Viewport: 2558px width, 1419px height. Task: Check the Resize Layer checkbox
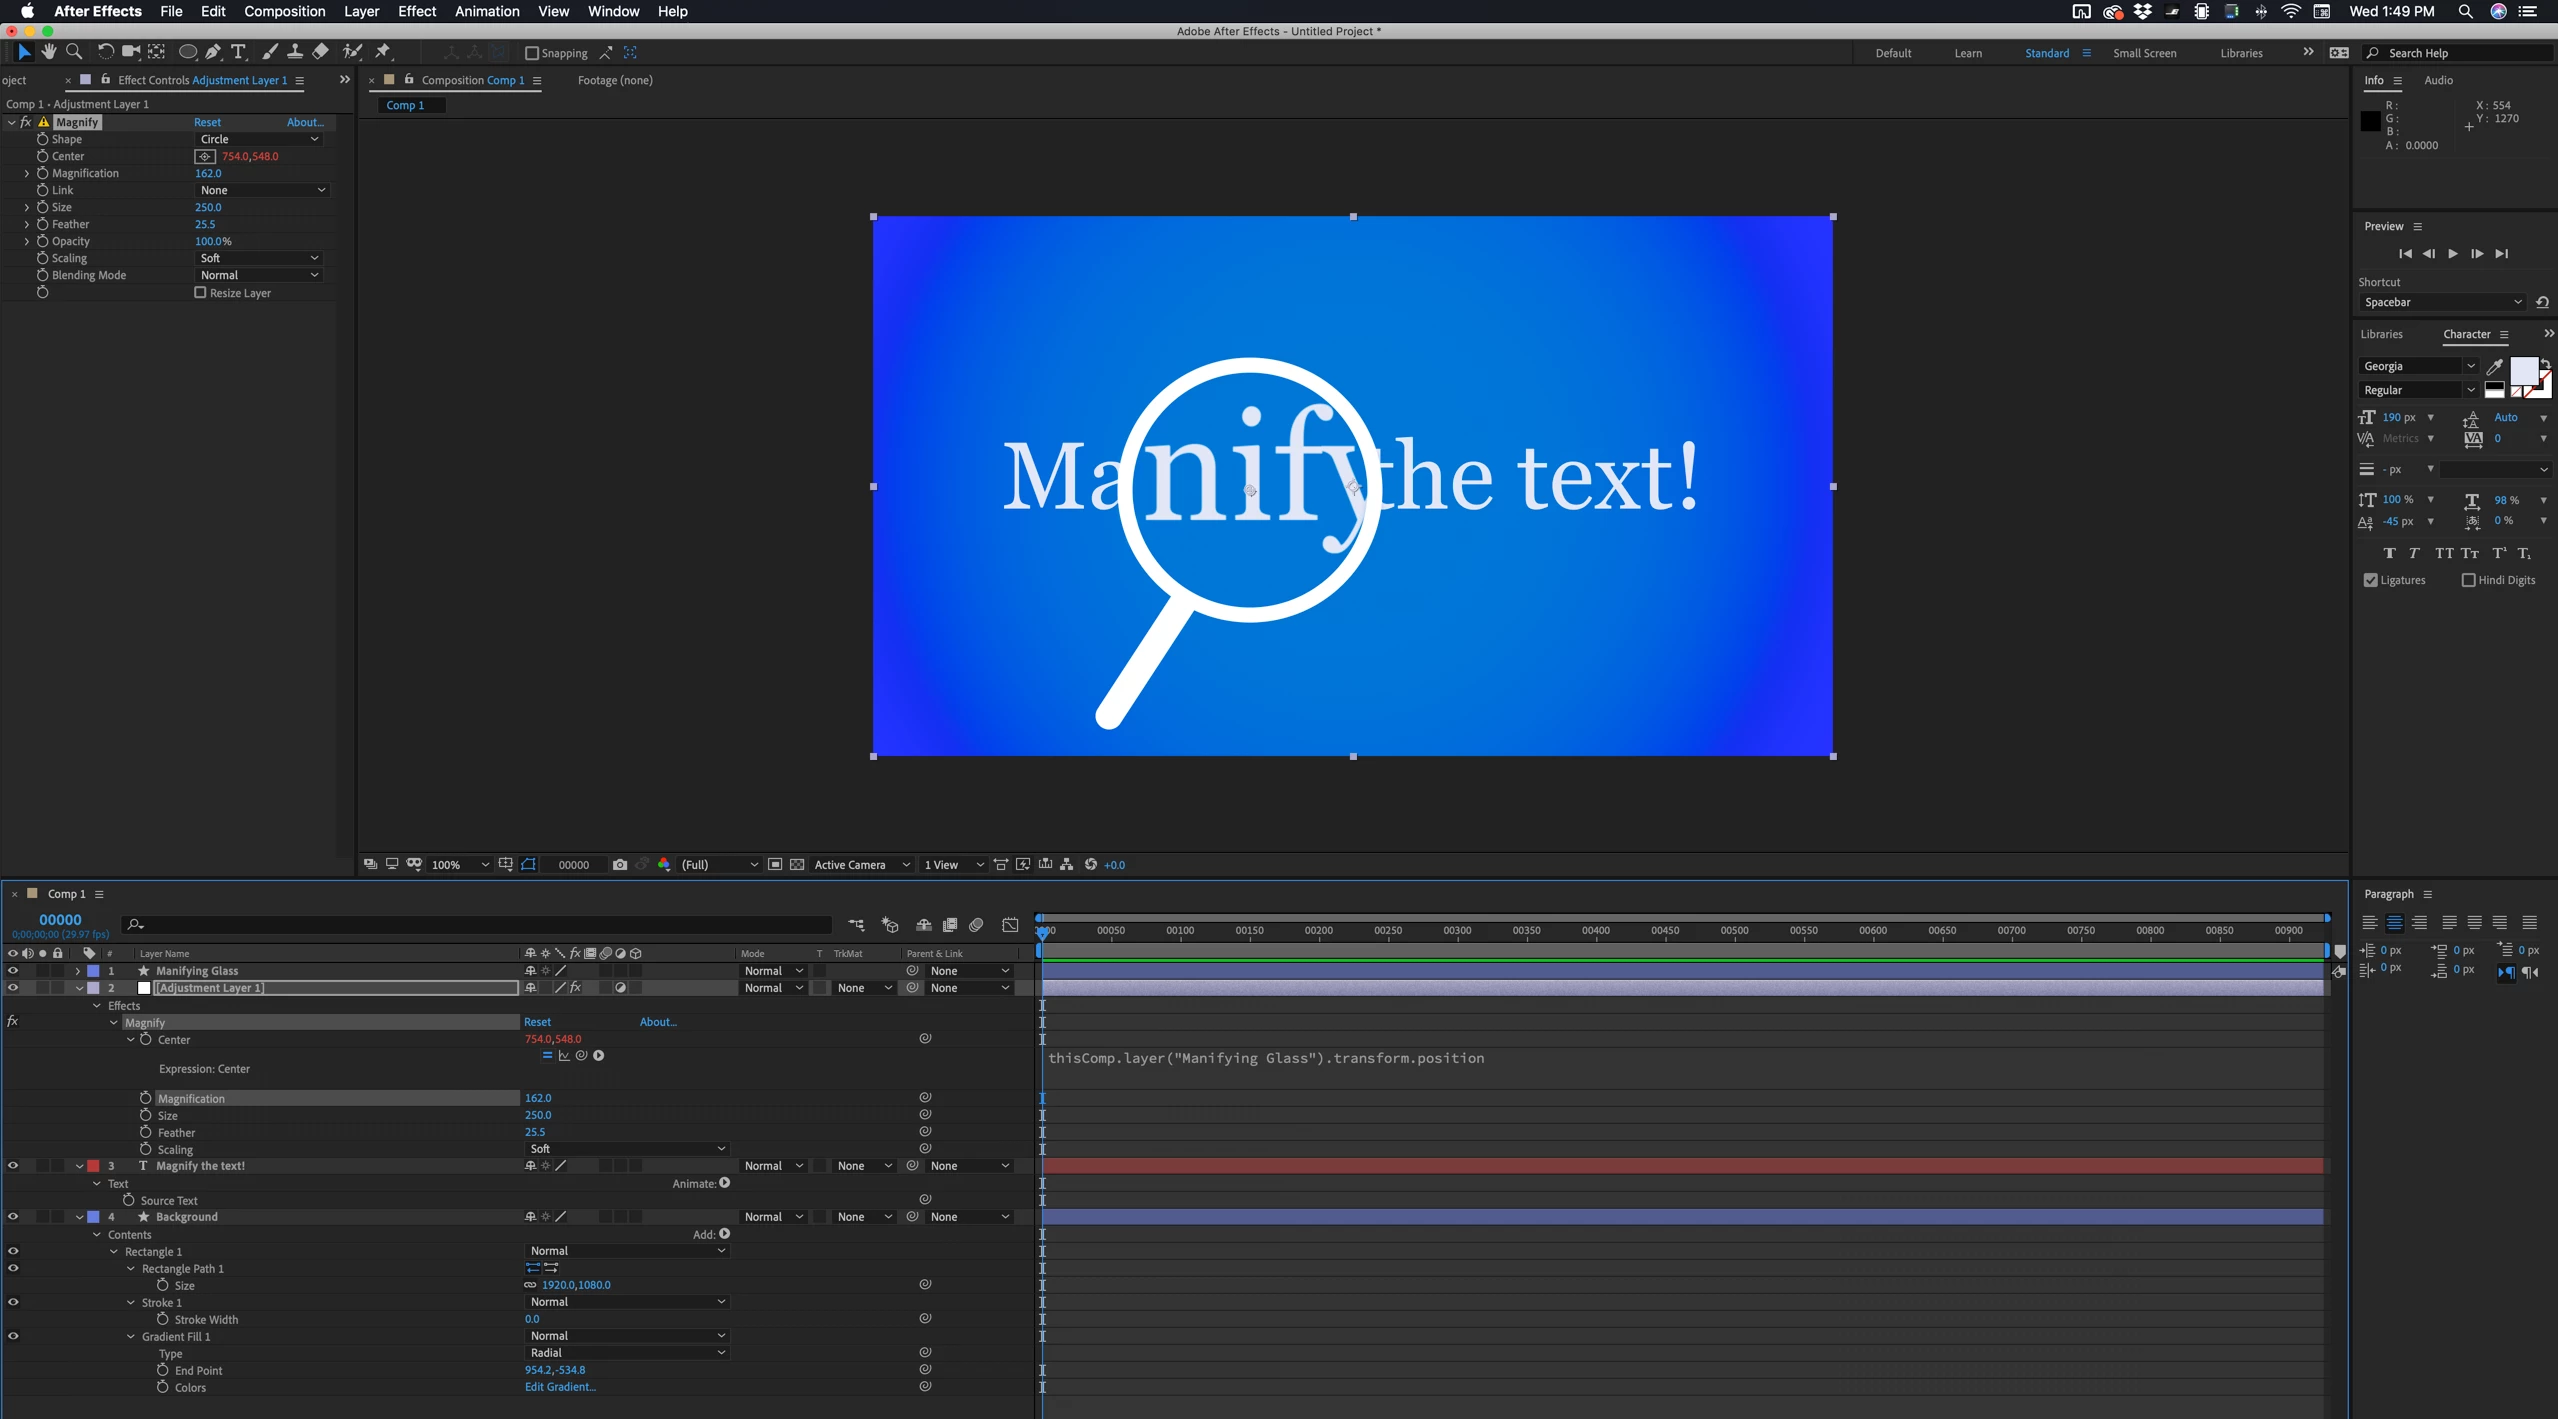200,293
